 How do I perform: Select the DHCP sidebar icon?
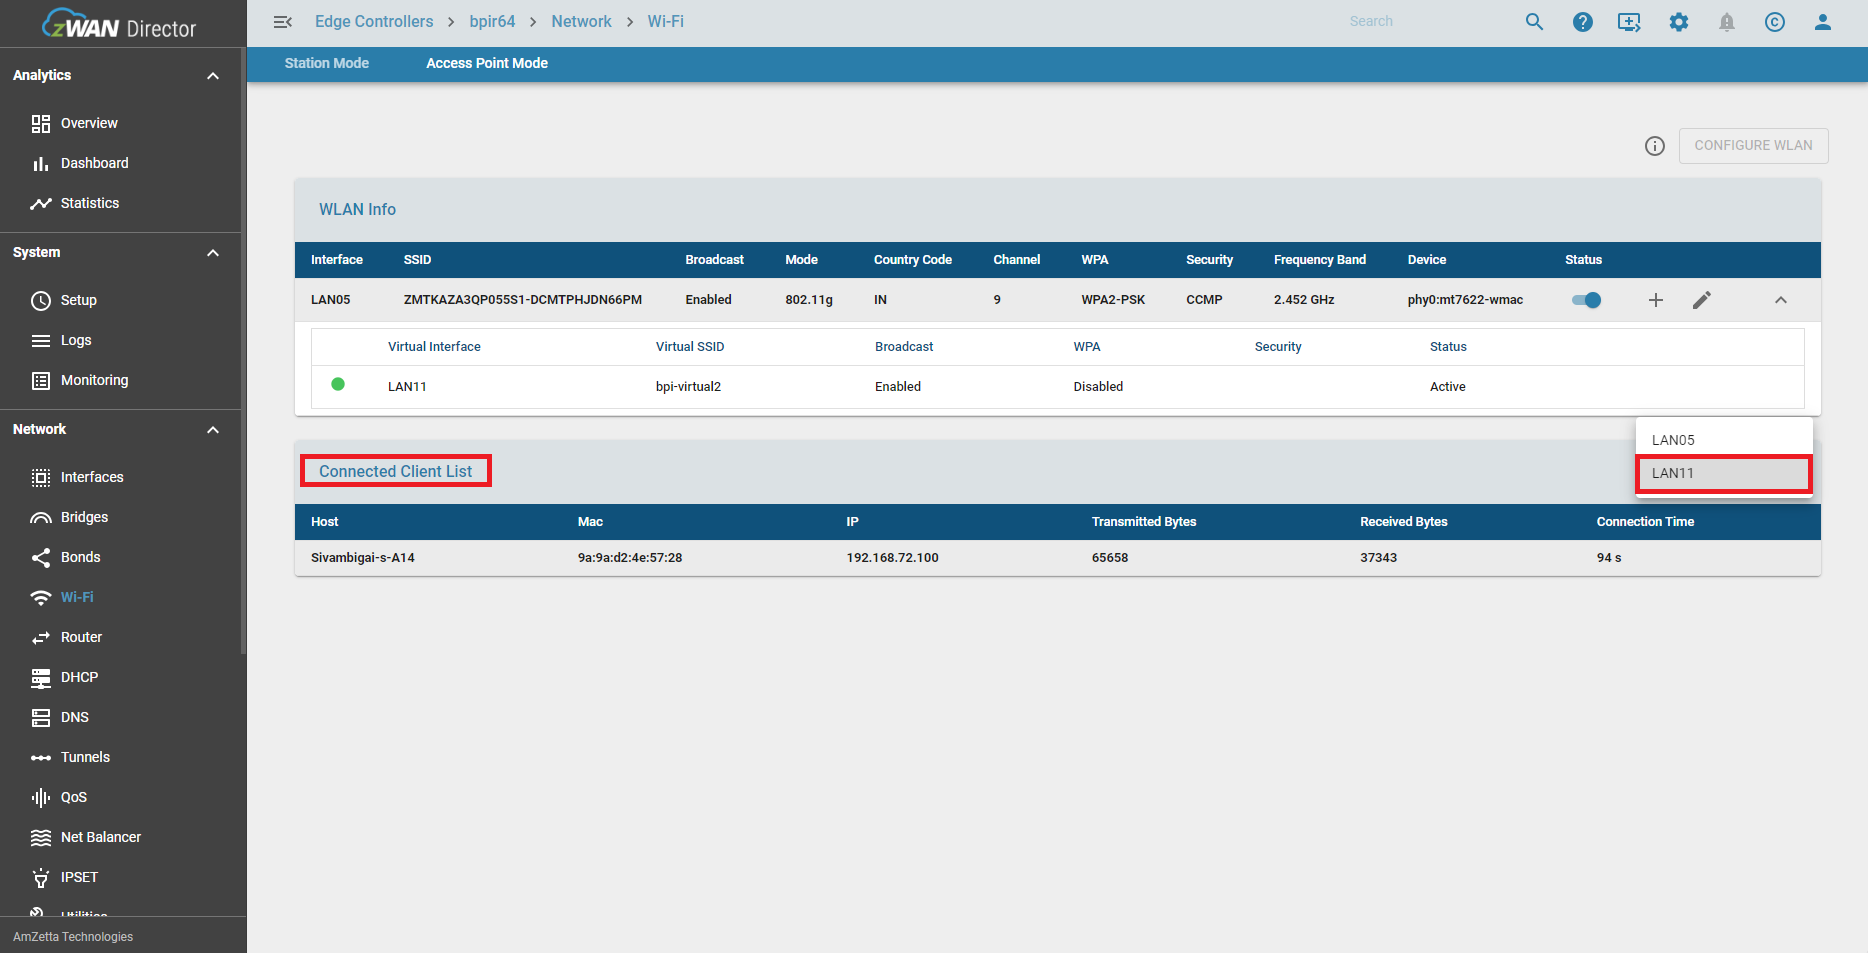point(41,677)
